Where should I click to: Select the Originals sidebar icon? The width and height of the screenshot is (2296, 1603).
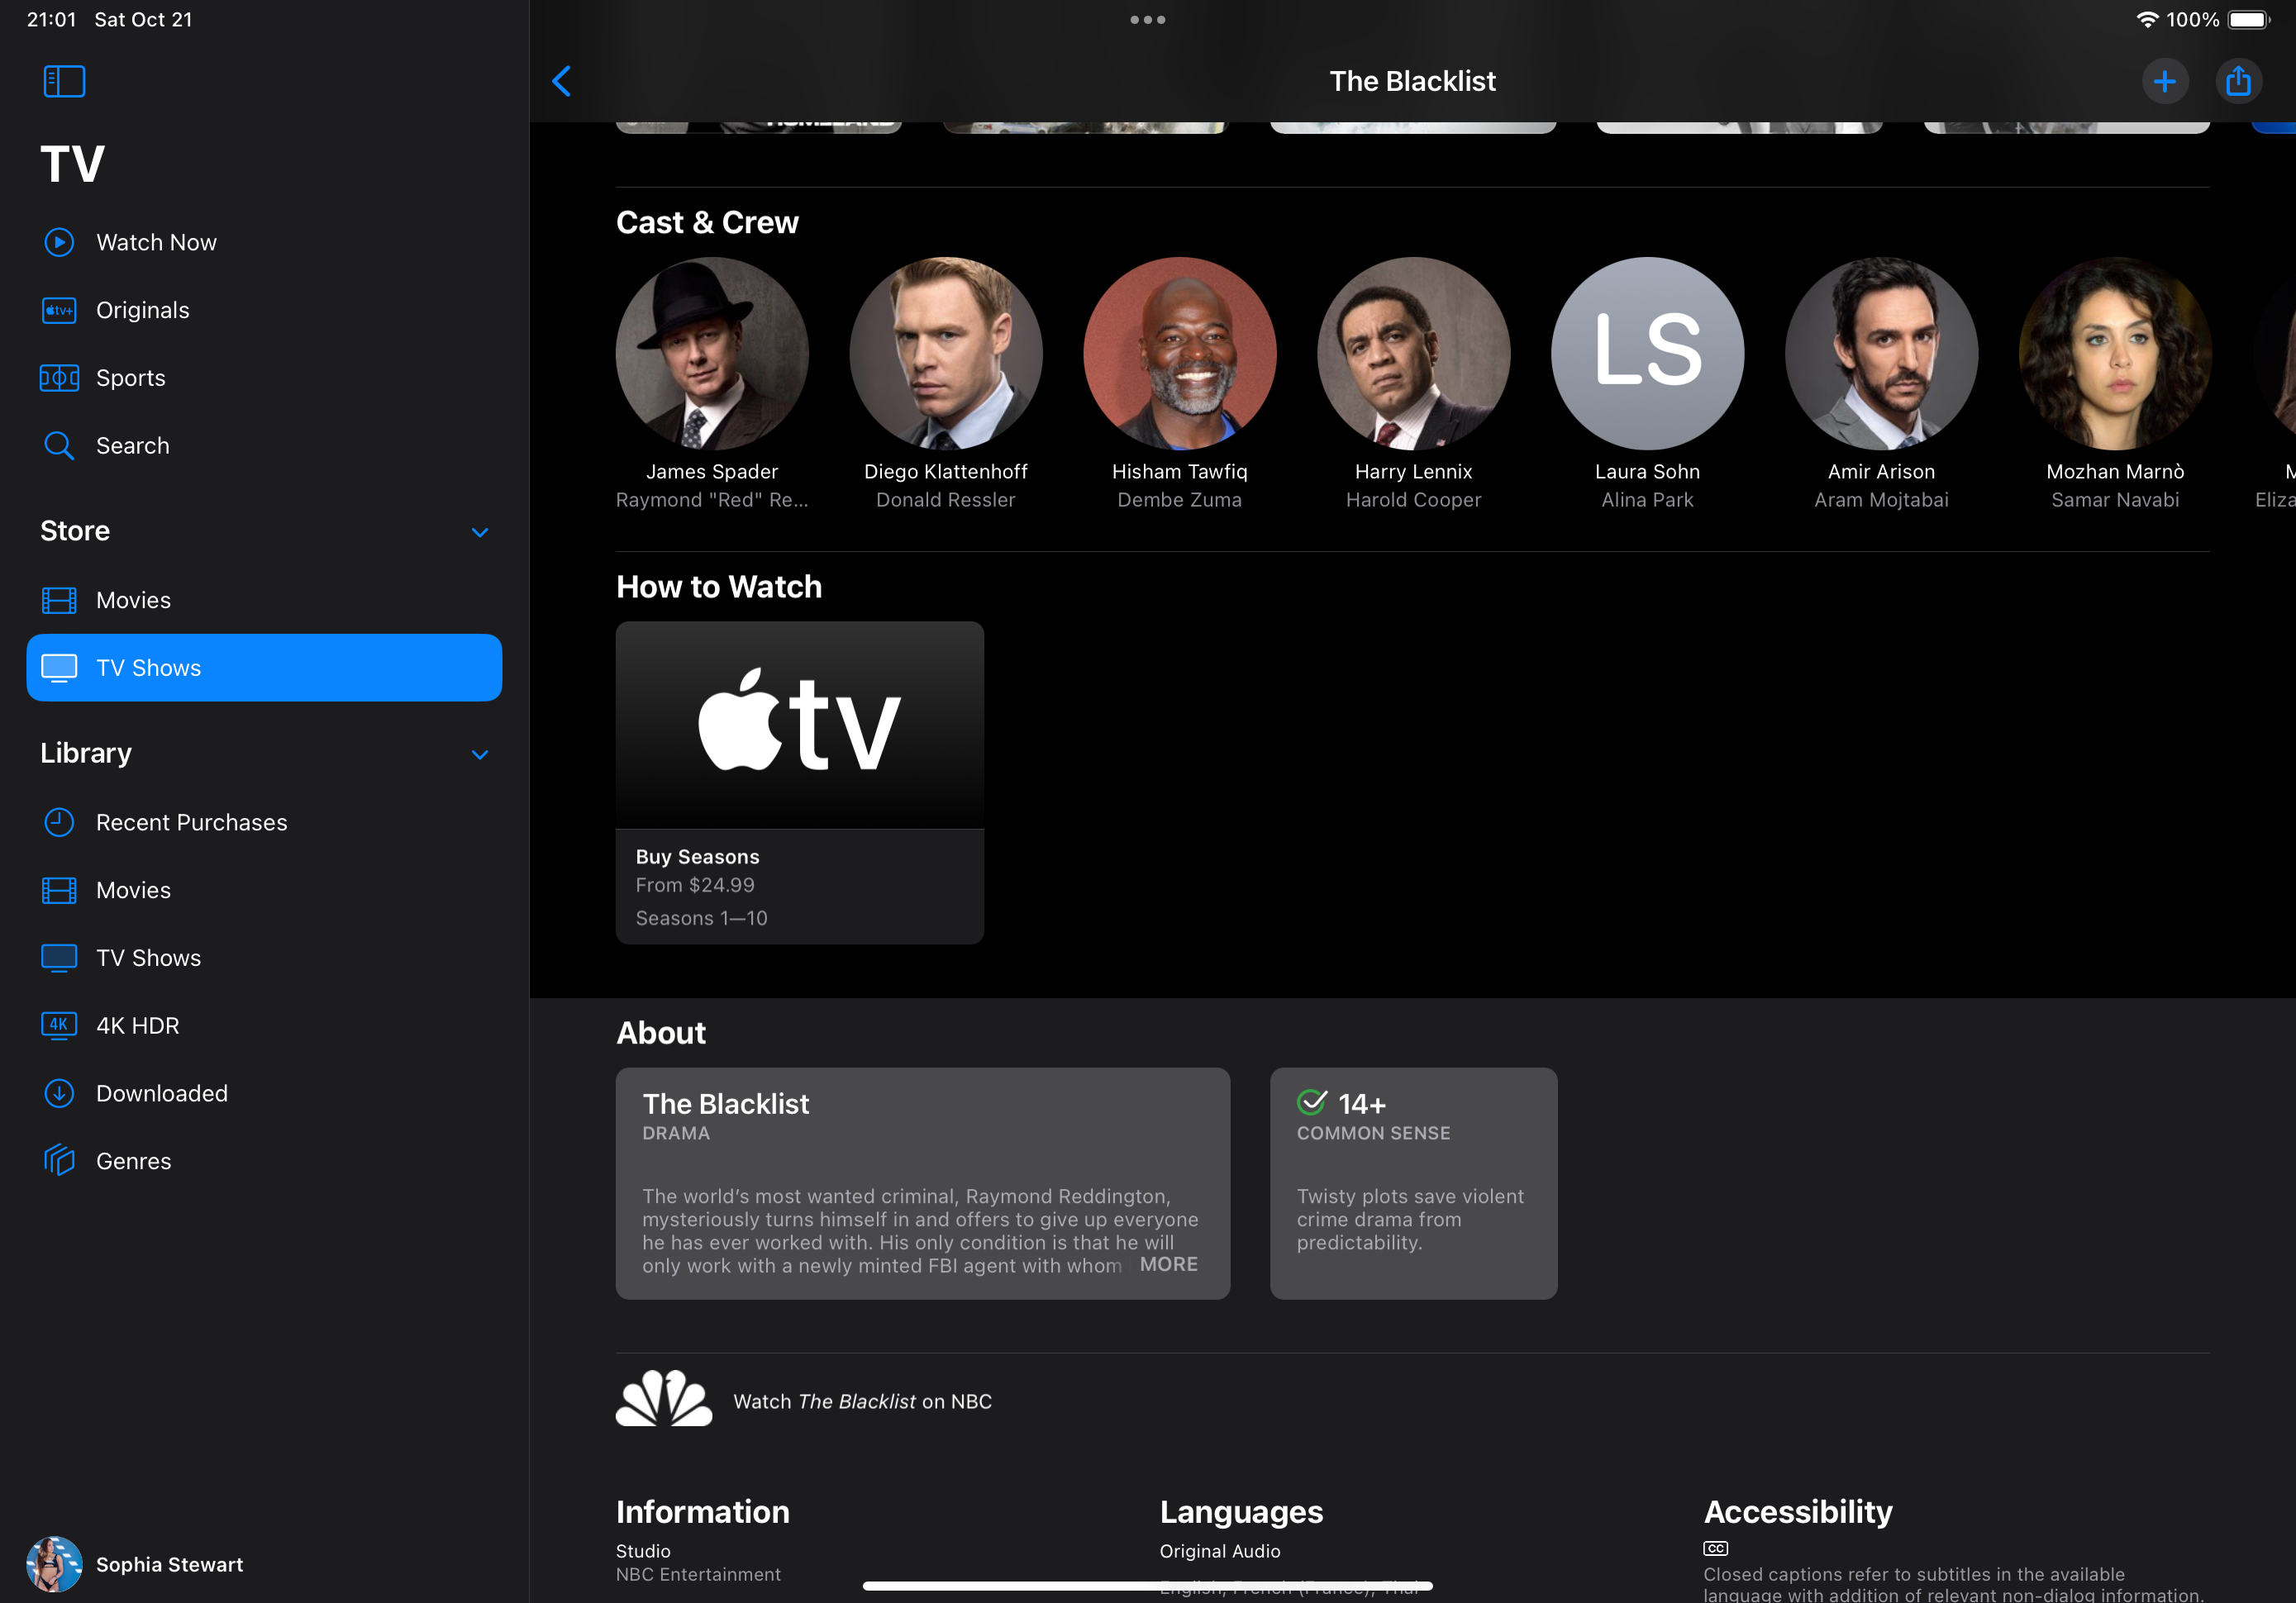61,311
